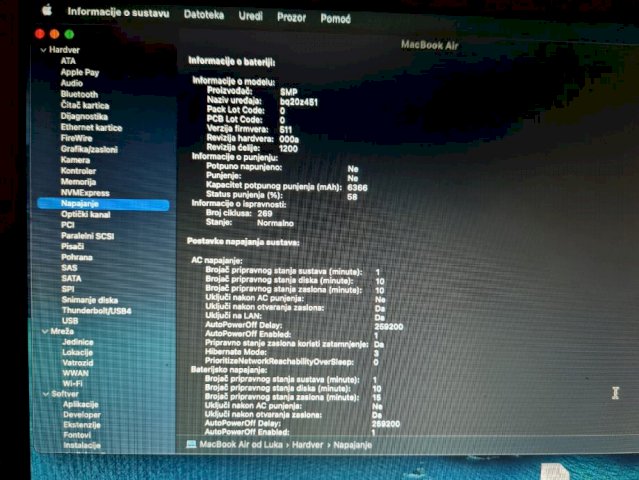The width and height of the screenshot is (639, 480).
Task: Select Ekstenzije under Softver
Action: pyautogui.click(x=82, y=425)
